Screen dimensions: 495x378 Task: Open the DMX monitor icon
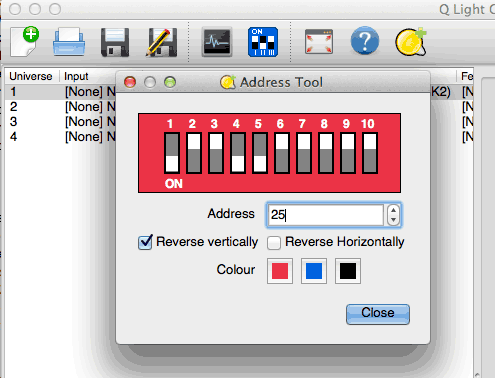click(217, 42)
